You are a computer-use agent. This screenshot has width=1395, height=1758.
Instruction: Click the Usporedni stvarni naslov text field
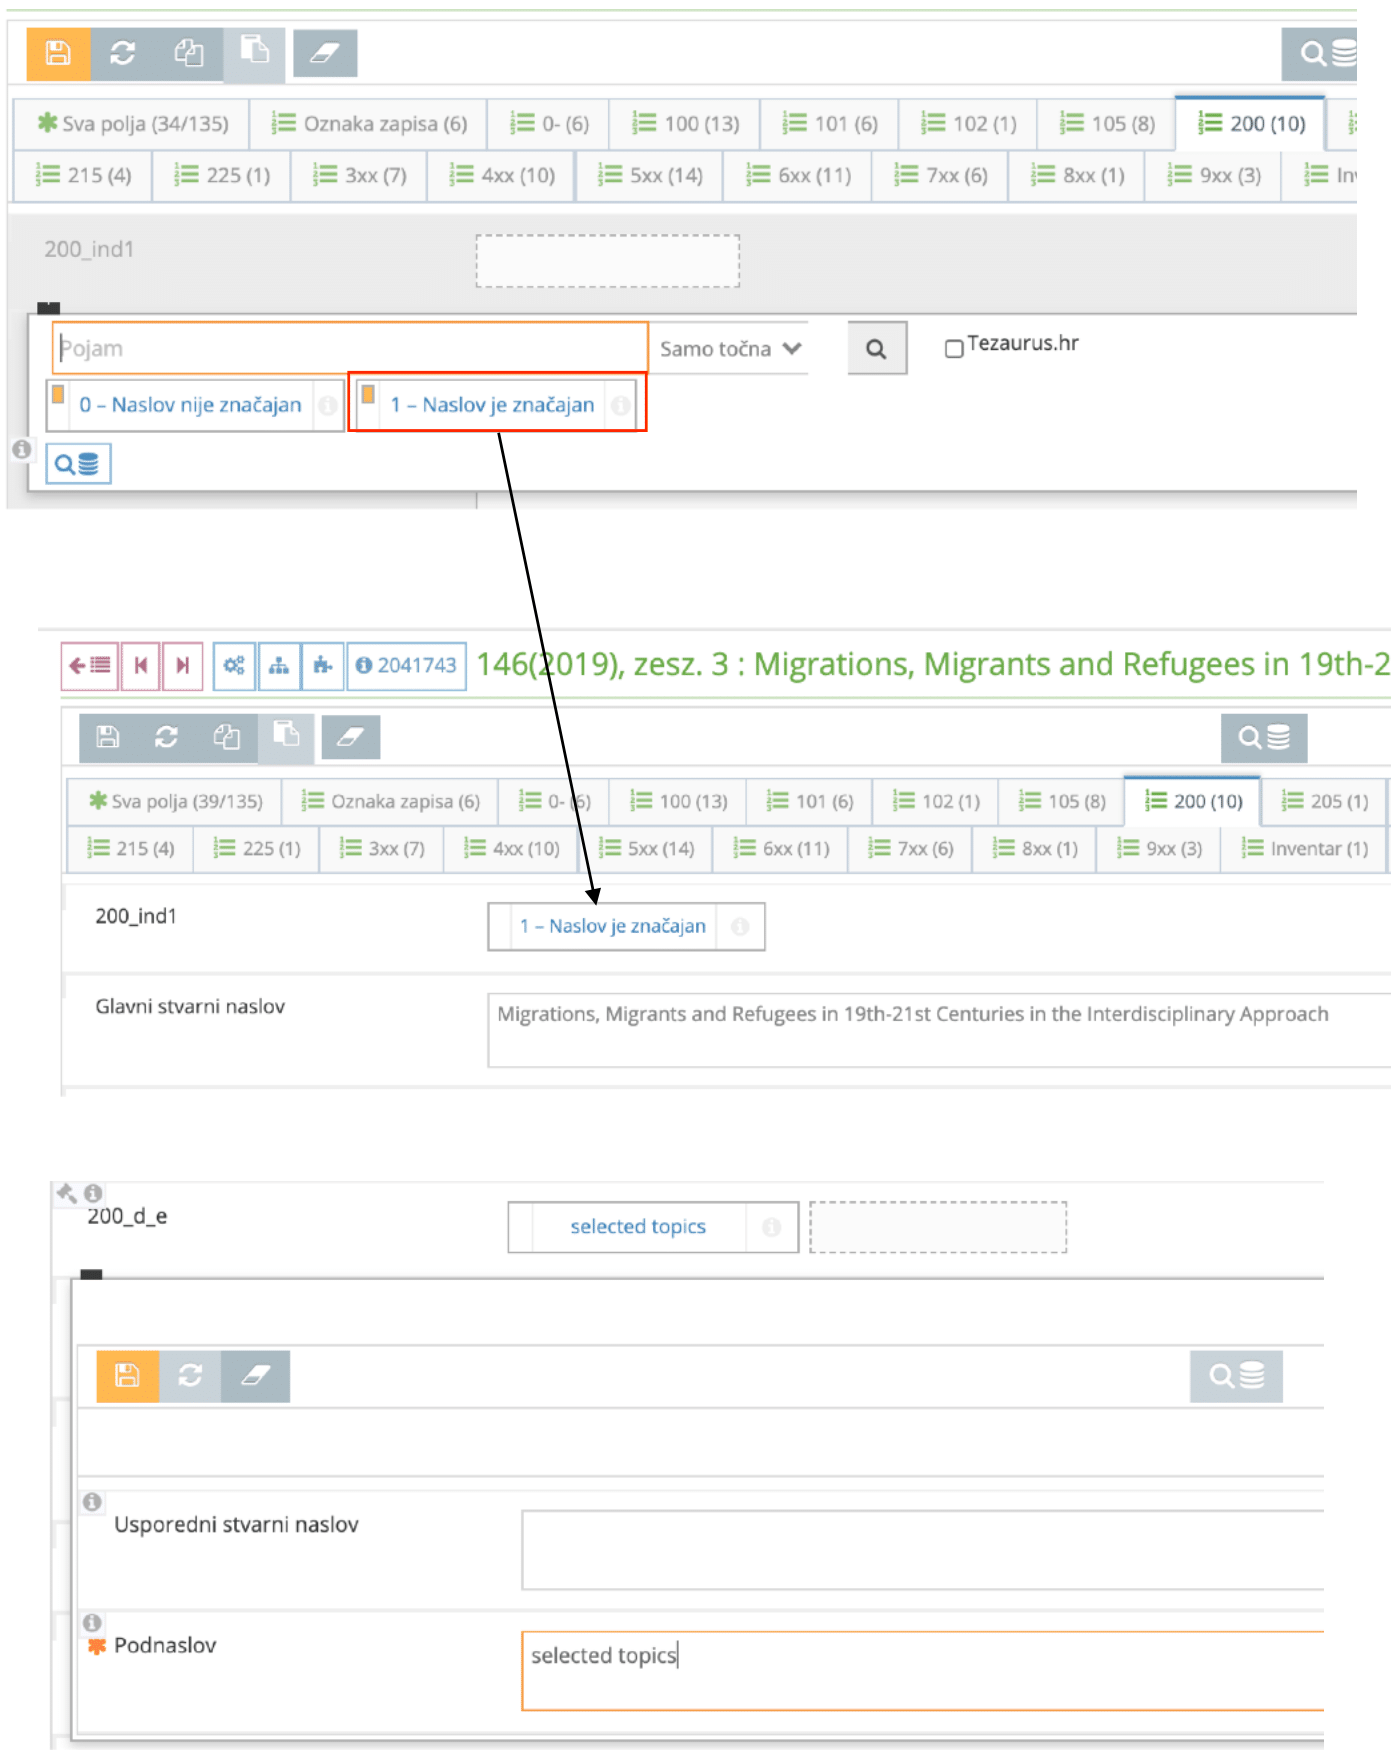920,1549
